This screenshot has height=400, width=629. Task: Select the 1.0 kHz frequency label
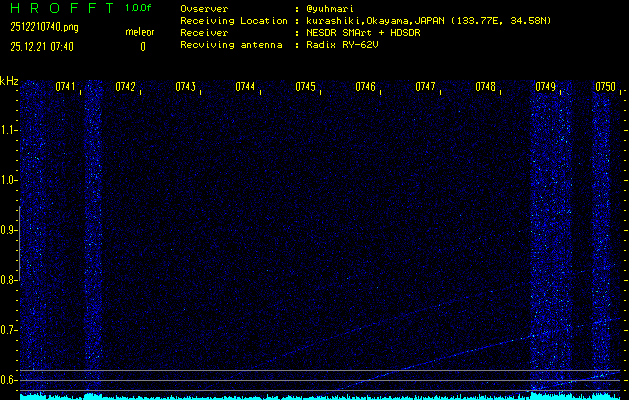pos(9,180)
